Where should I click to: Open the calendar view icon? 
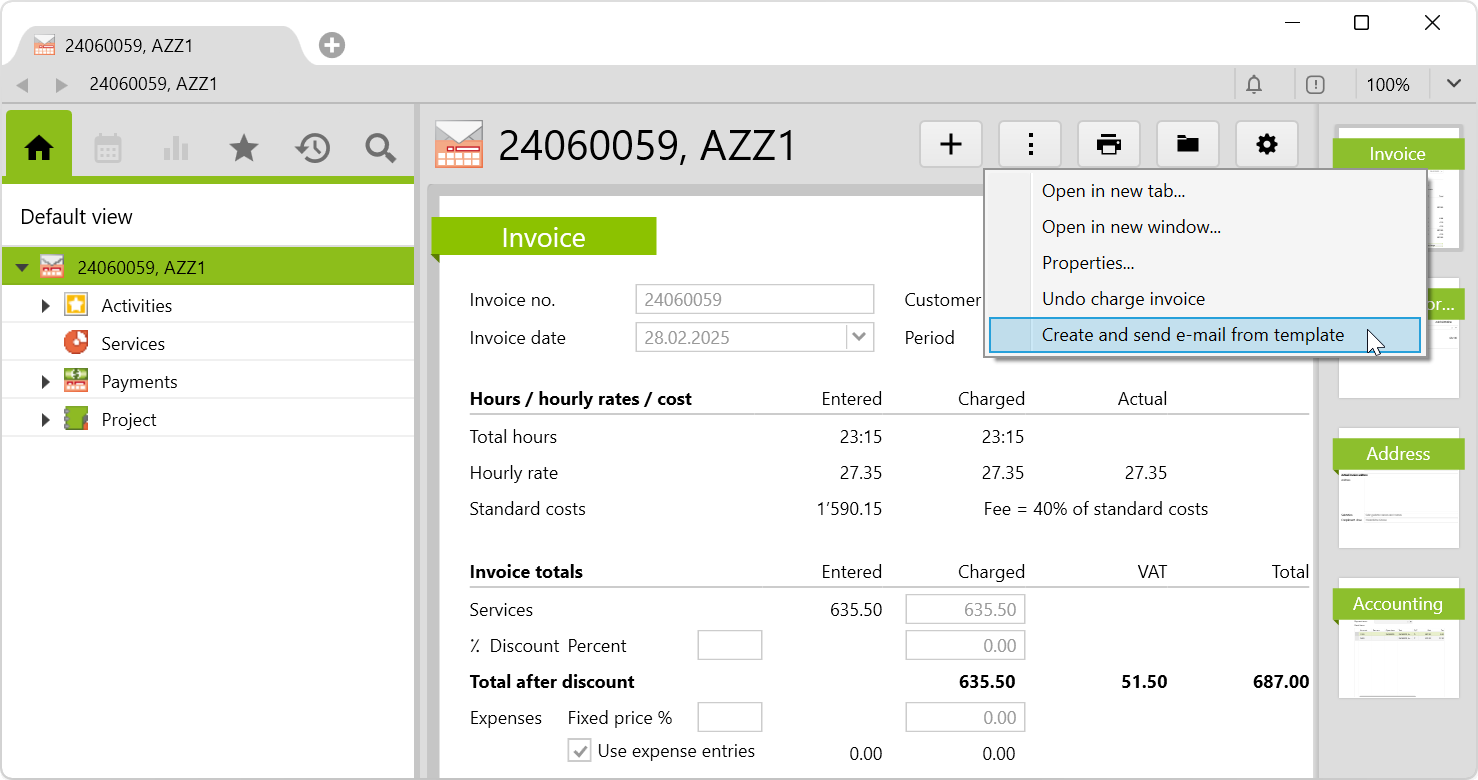coord(108,149)
